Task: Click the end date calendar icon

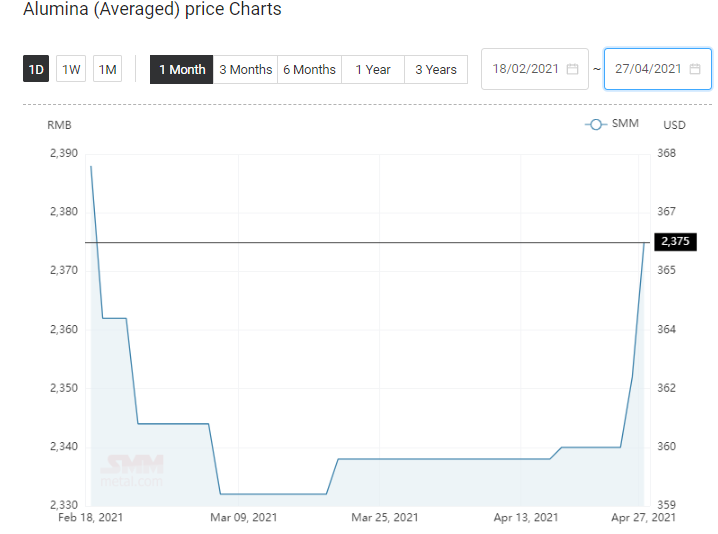Action: (695, 69)
